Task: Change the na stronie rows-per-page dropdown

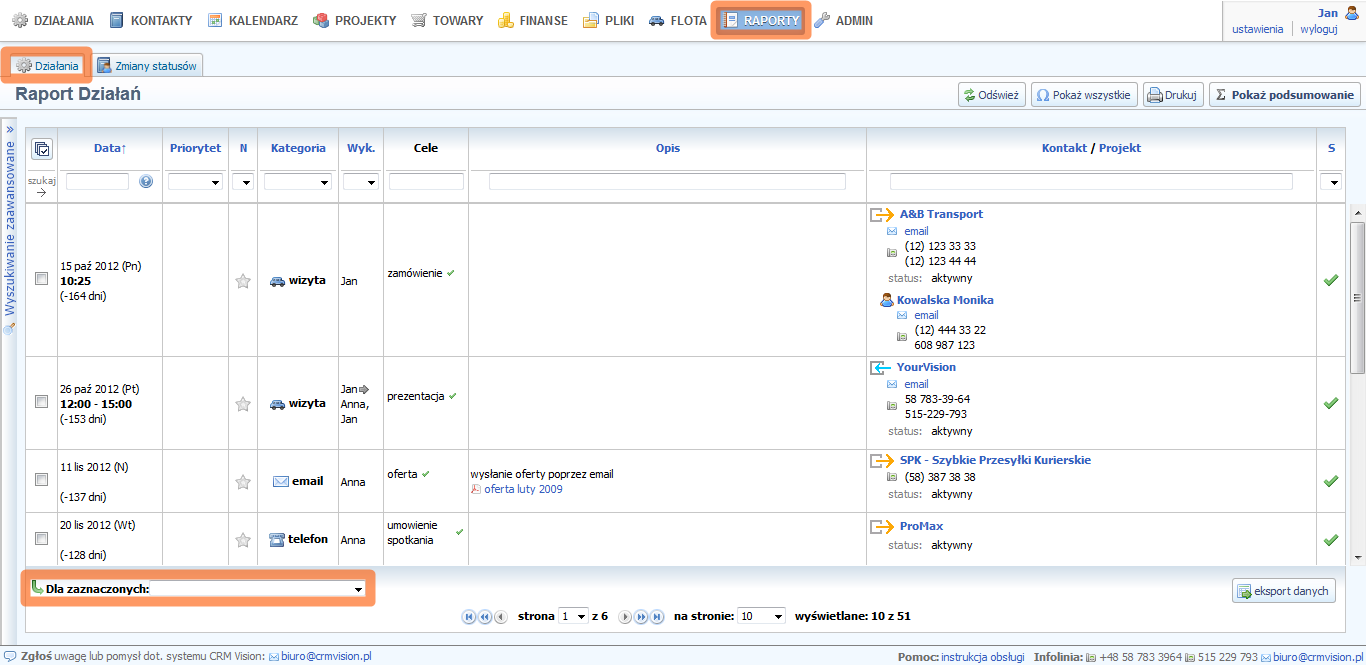Action: pyautogui.click(x=761, y=617)
